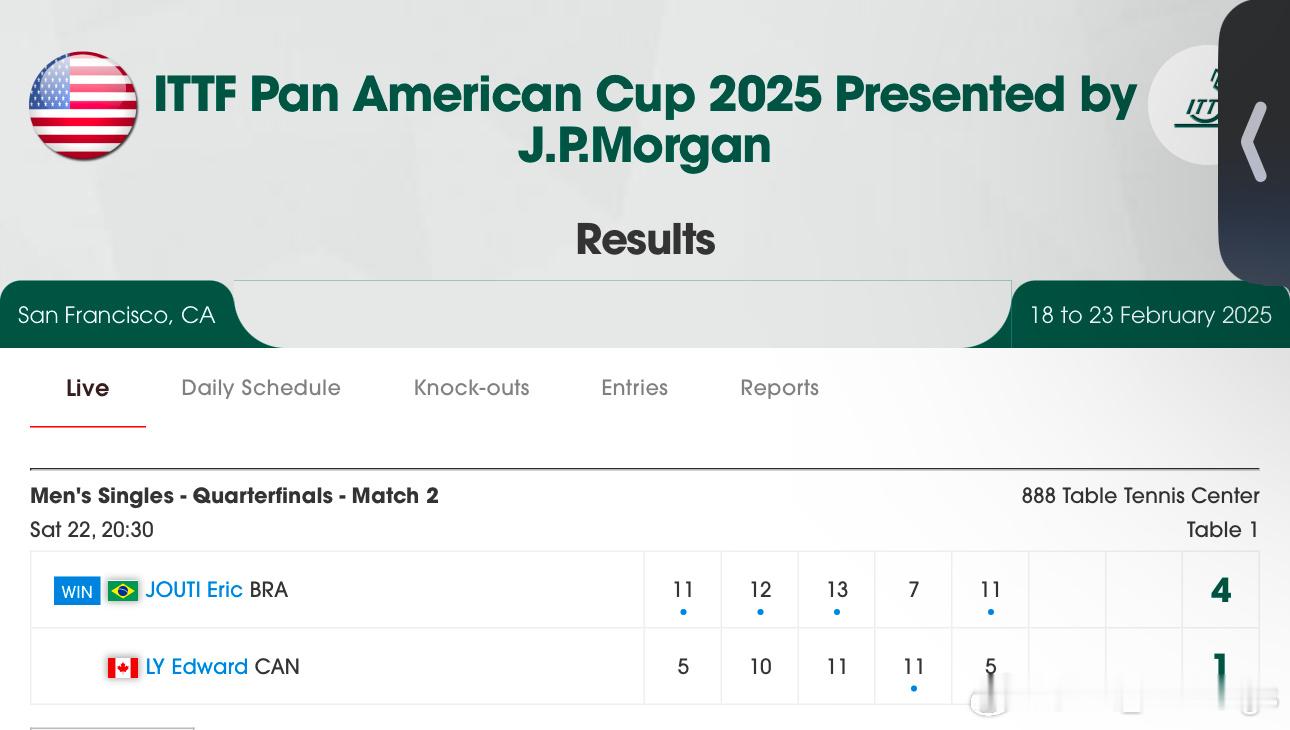Click the blue WIN badge
1290x730 pixels.
tap(77, 591)
